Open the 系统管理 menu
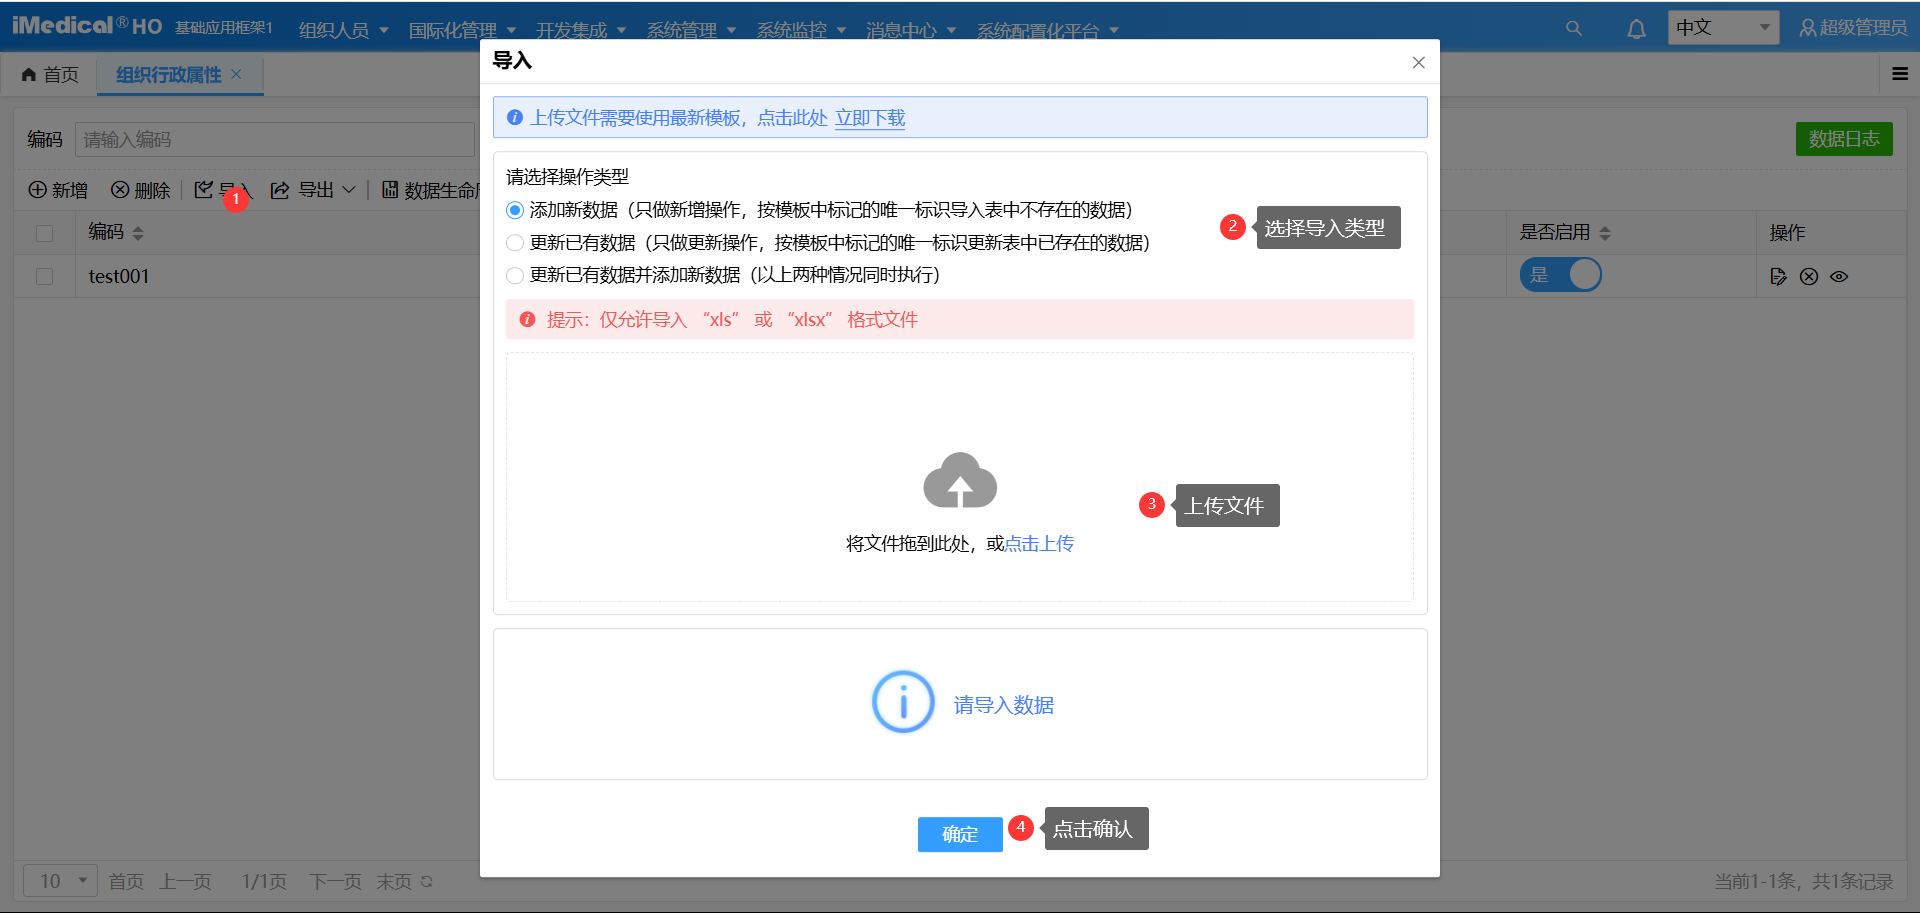 pos(691,30)
